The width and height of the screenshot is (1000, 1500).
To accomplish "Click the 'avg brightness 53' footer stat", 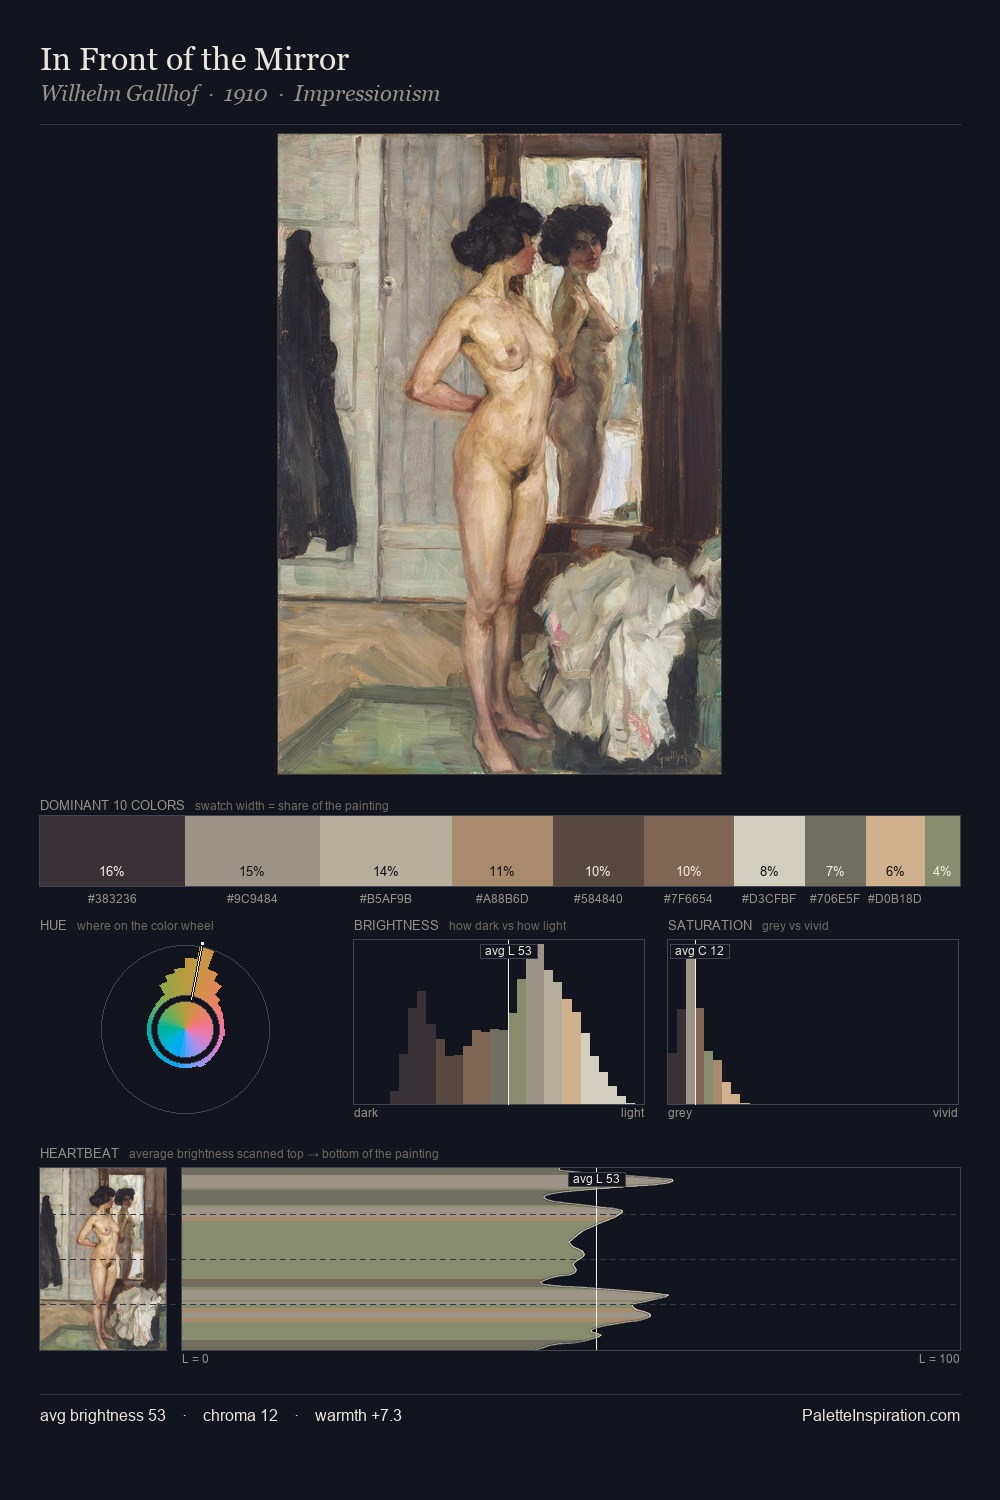I will pos(103,1415).
